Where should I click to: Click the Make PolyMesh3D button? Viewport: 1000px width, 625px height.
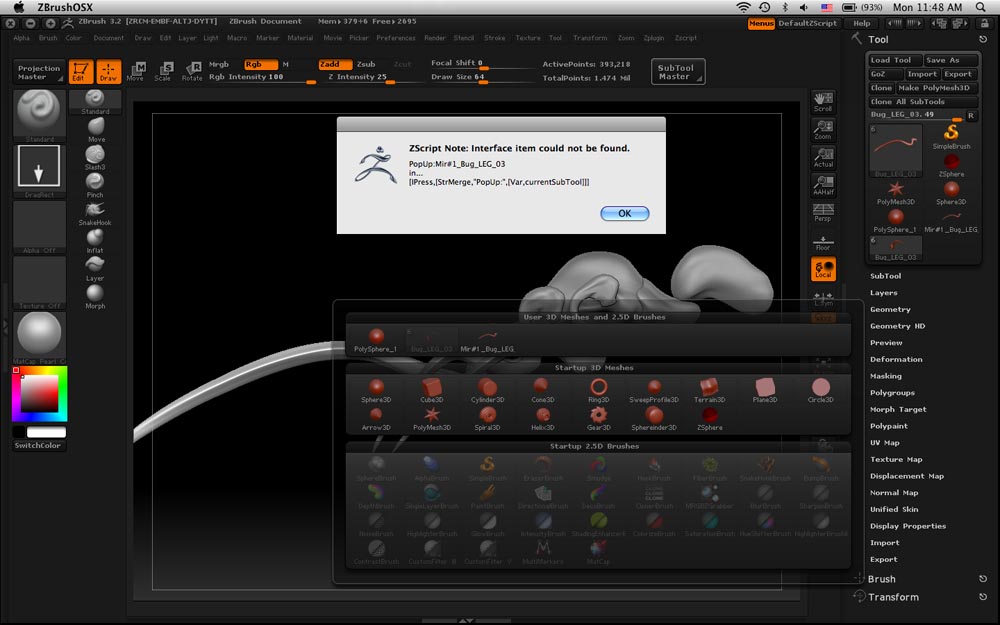937,88
